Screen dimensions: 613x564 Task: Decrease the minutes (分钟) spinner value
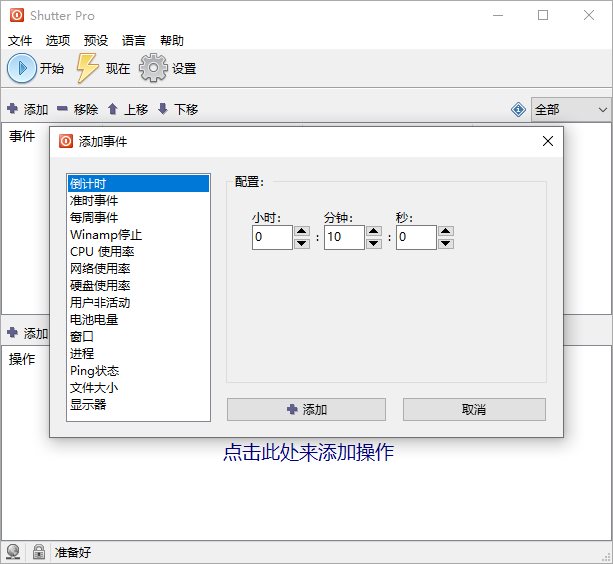pyautogui.click(x=374, y=243)
